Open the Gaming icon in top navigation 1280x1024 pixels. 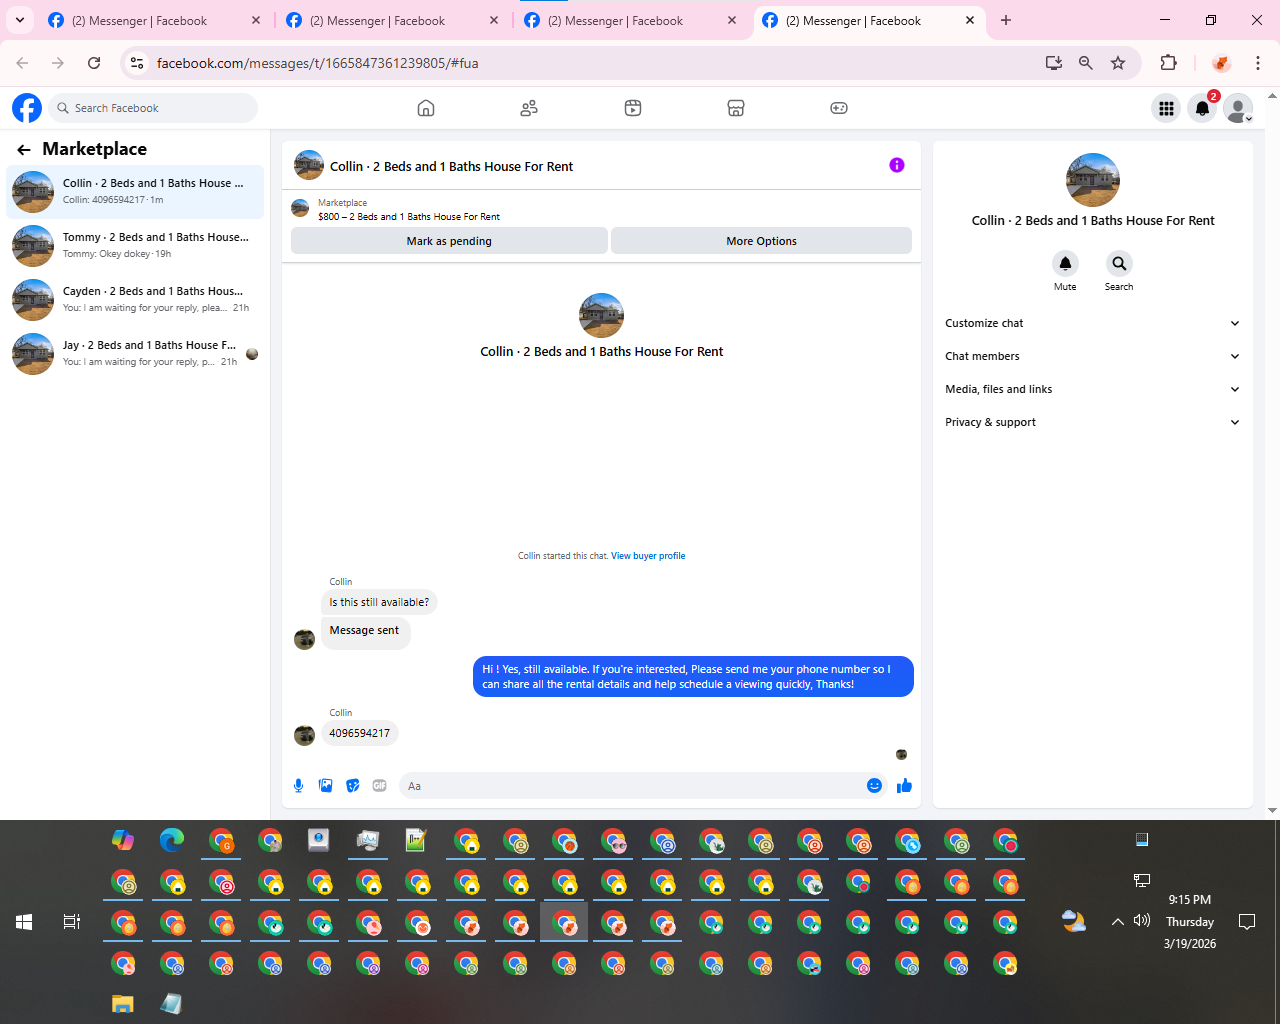(839, 108)
